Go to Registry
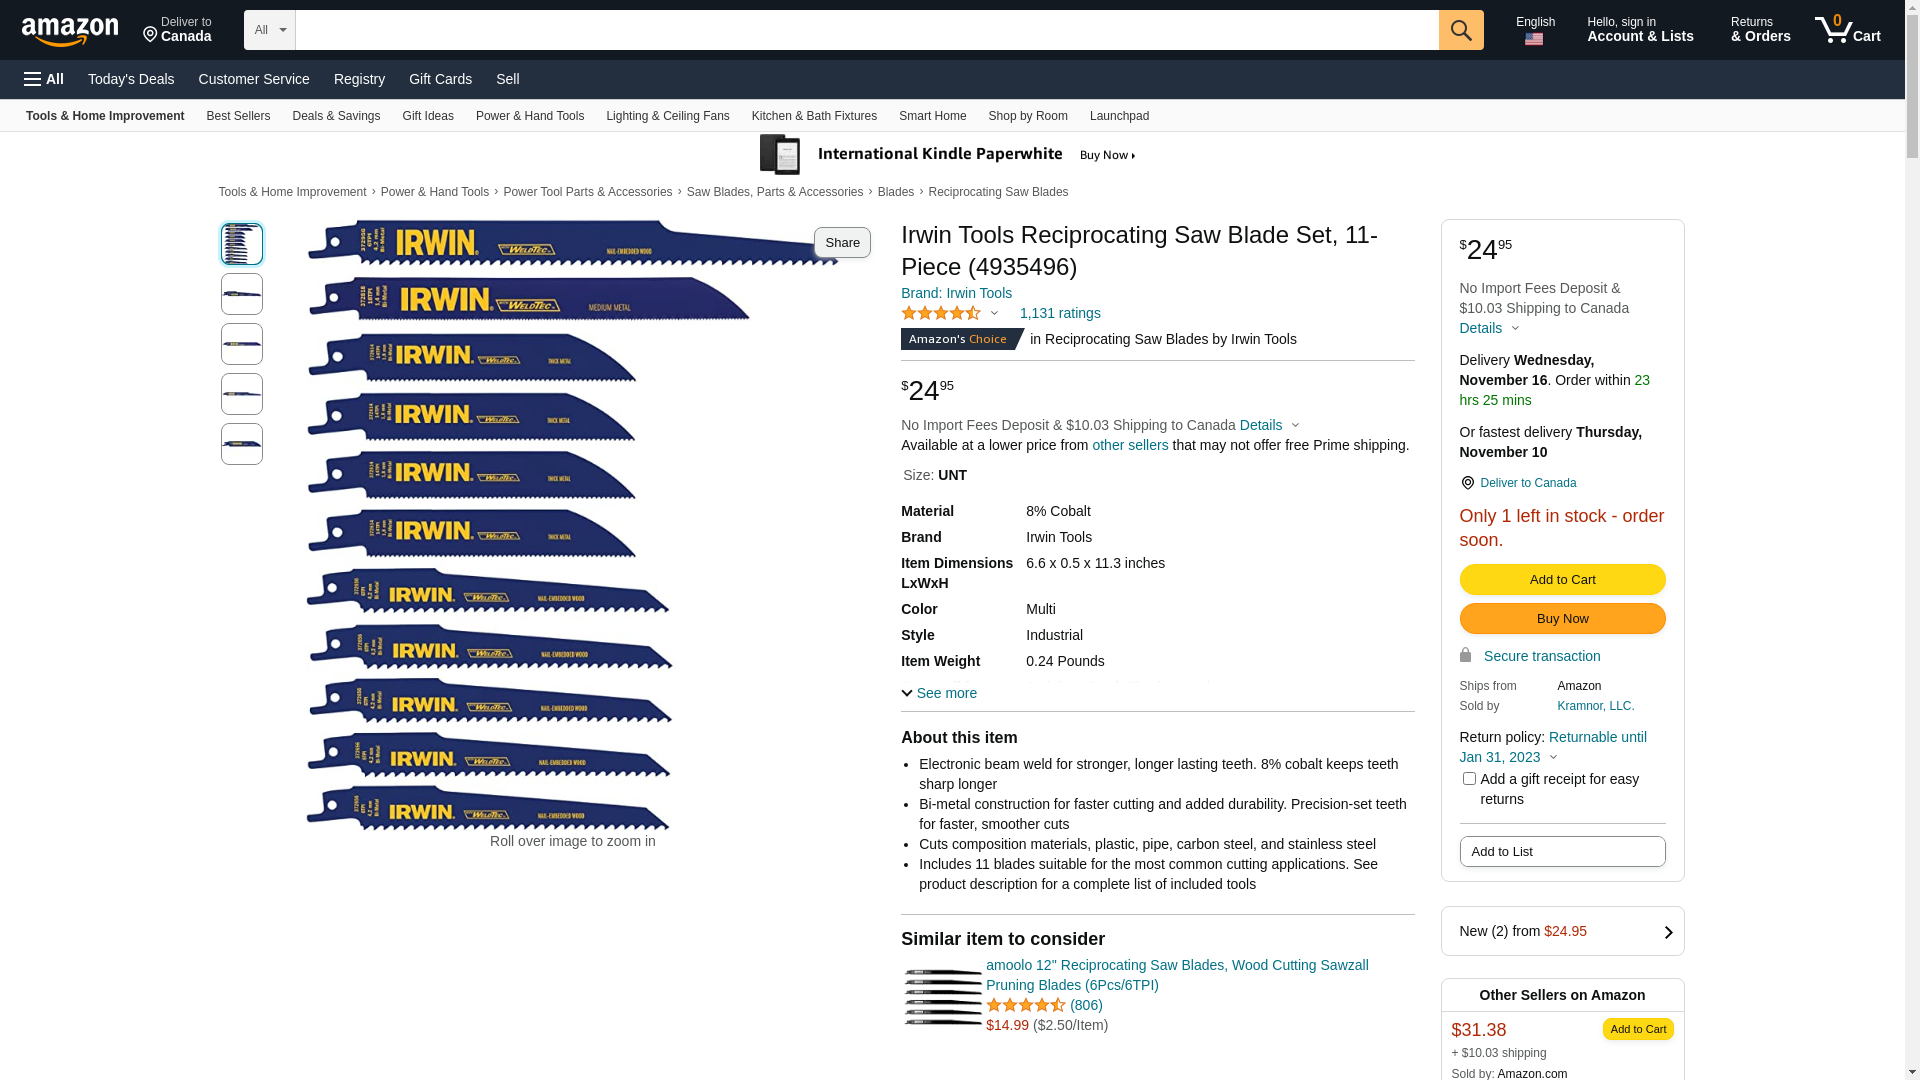This screenshot has width=1920, height=1080. (x=359, y=79)
